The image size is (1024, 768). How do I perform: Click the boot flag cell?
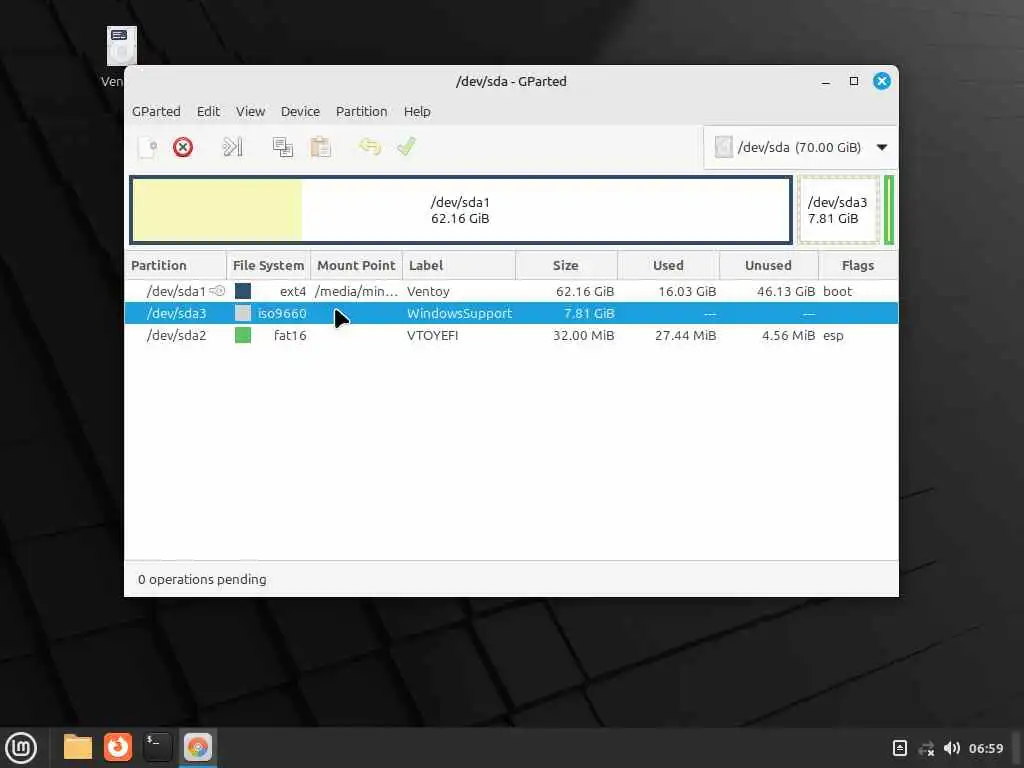pos(838,291)
